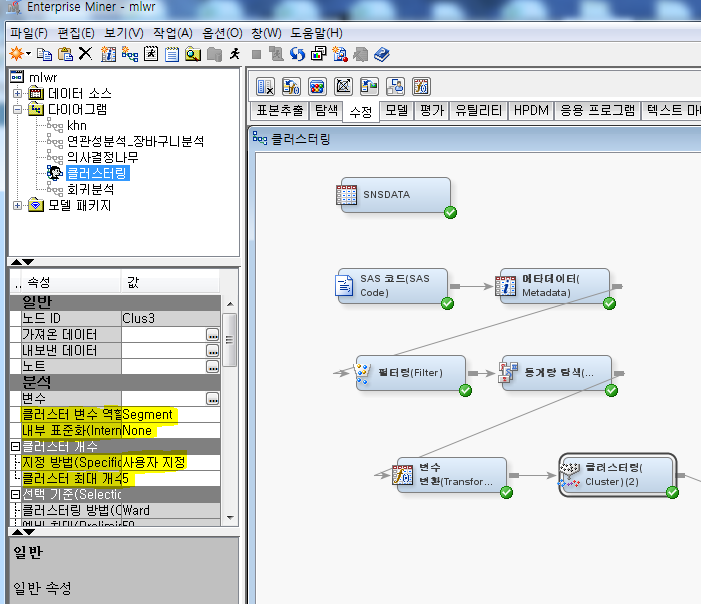Open the khn diagram in tree

(x=76, y=126)
